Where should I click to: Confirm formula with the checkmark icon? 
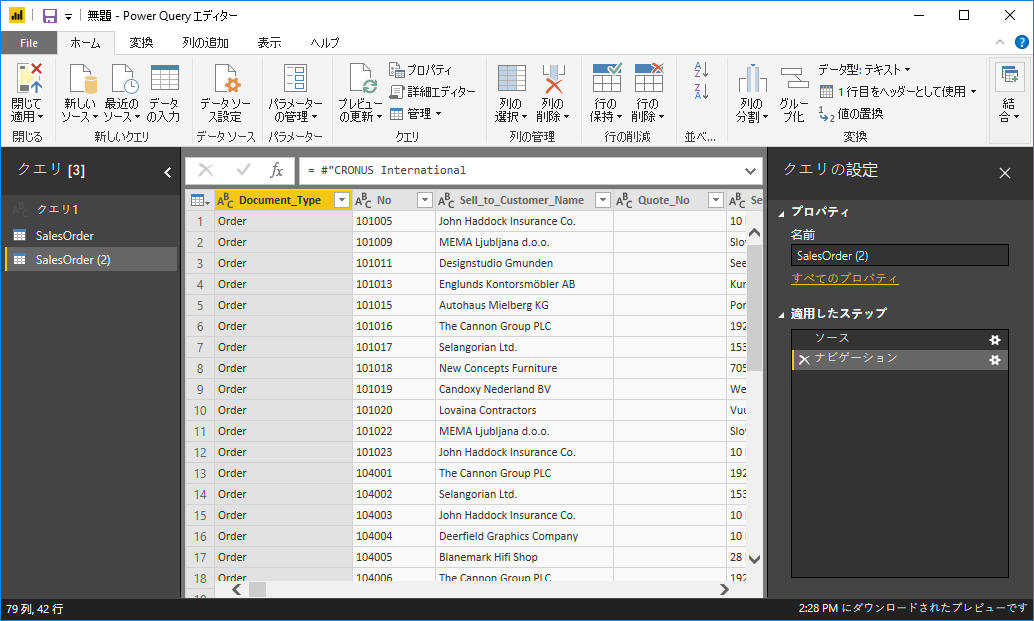pyautogui.click(x=243, y=171)
